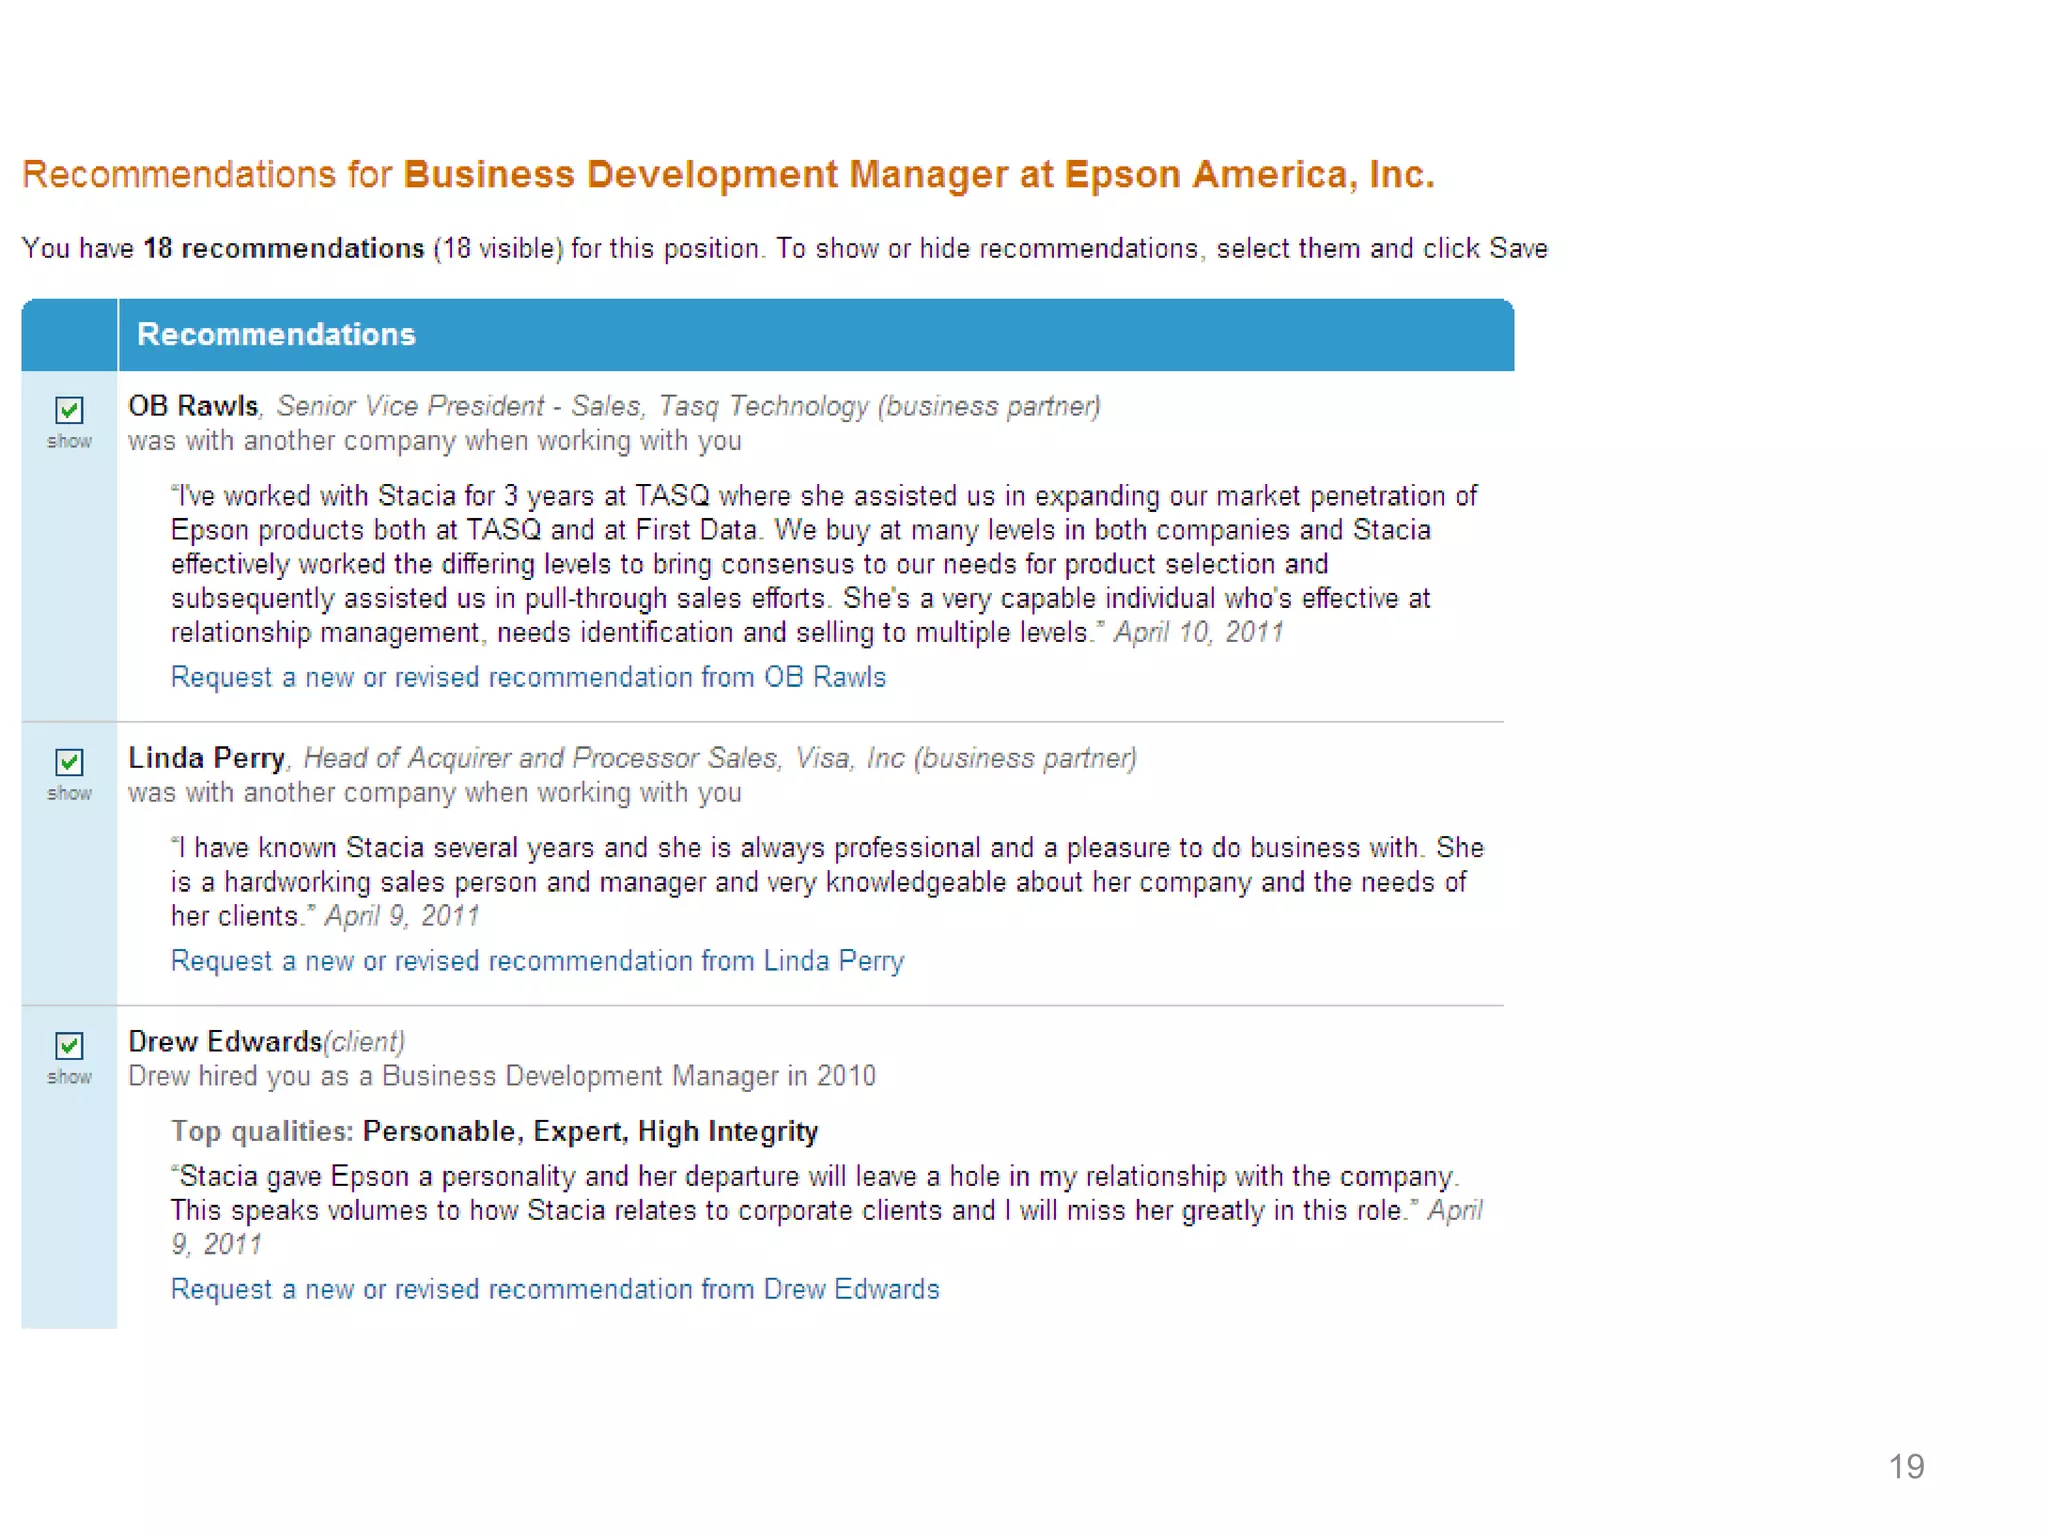Click the Top qualities line for Drew Edwards
Screen dimensions: 2048x1536
tap(494, 1131)
